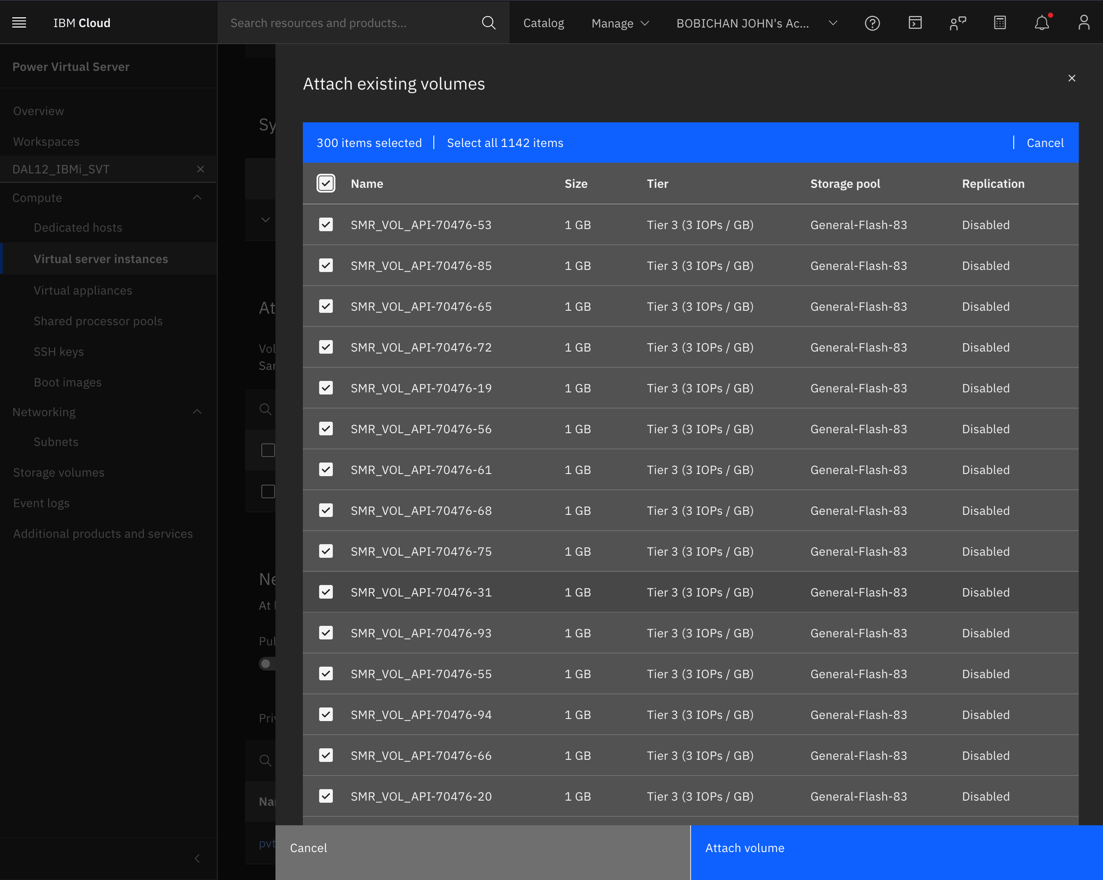
Task: Open the user profile avatar icon
Action: pos(1084,22)
